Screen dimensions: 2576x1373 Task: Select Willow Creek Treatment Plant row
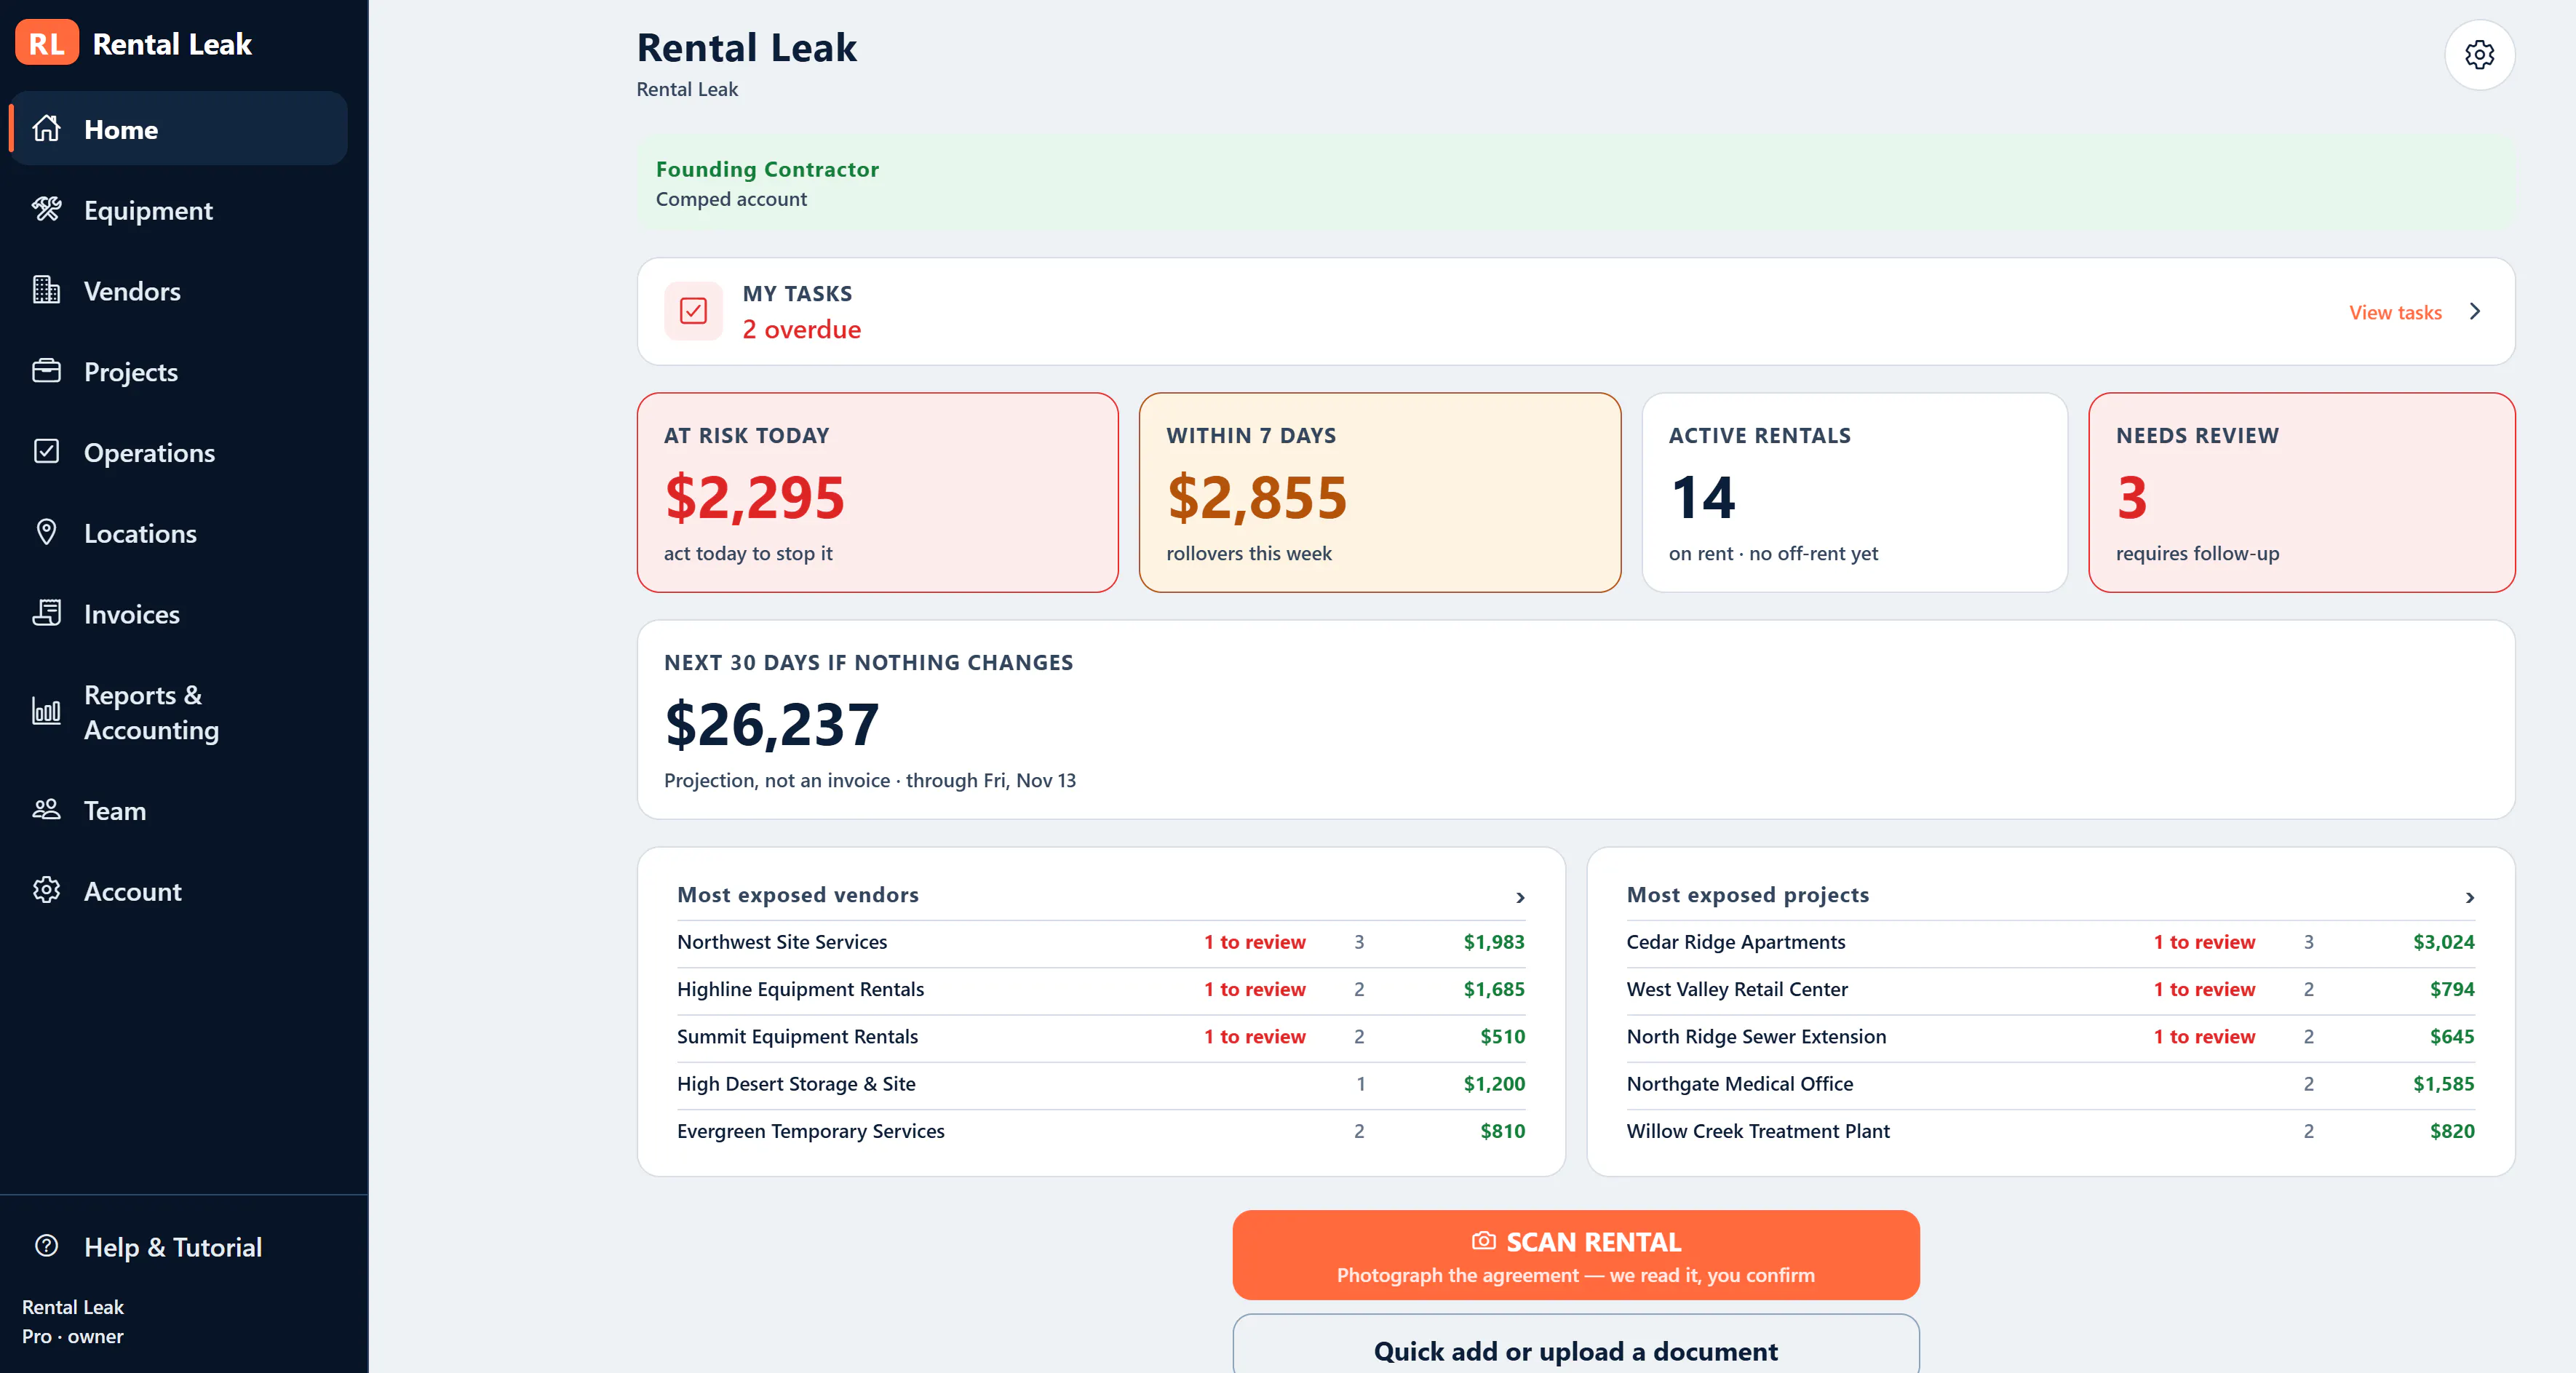(x=2050, y=1131)
